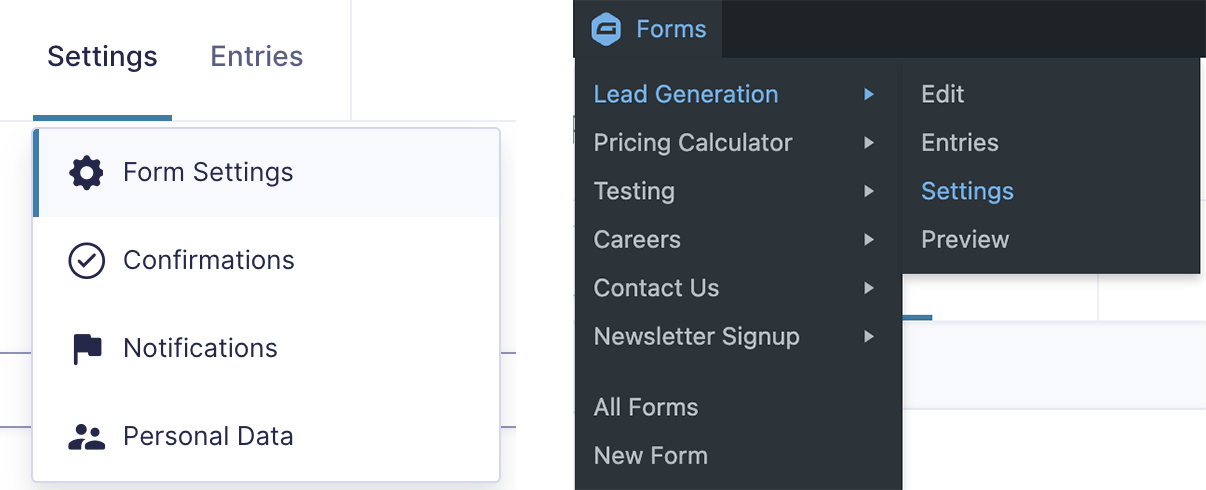This screenshot has width=1206, height=490.
Task: Expand the Contact Us submenu arrow
Action: pos(869,288)
